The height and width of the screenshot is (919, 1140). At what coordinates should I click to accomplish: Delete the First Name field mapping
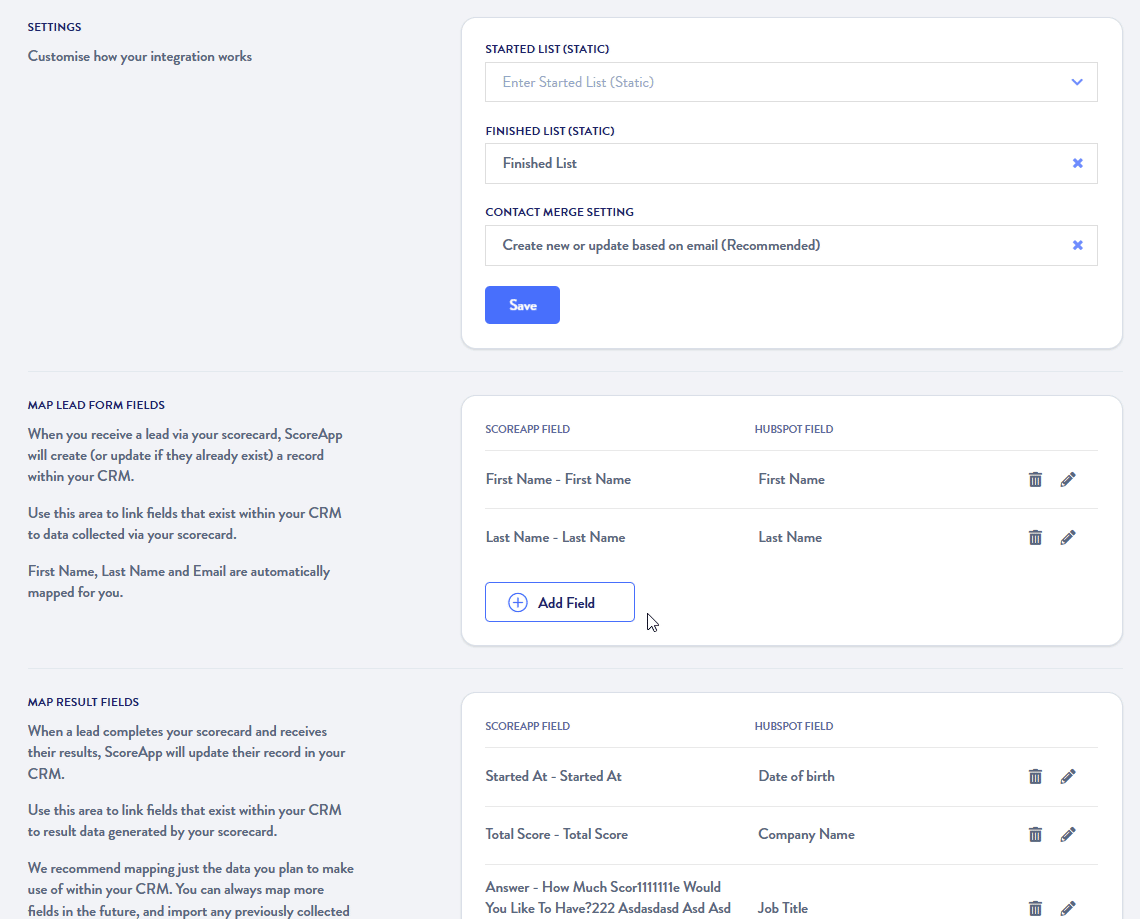[1035, 479]
